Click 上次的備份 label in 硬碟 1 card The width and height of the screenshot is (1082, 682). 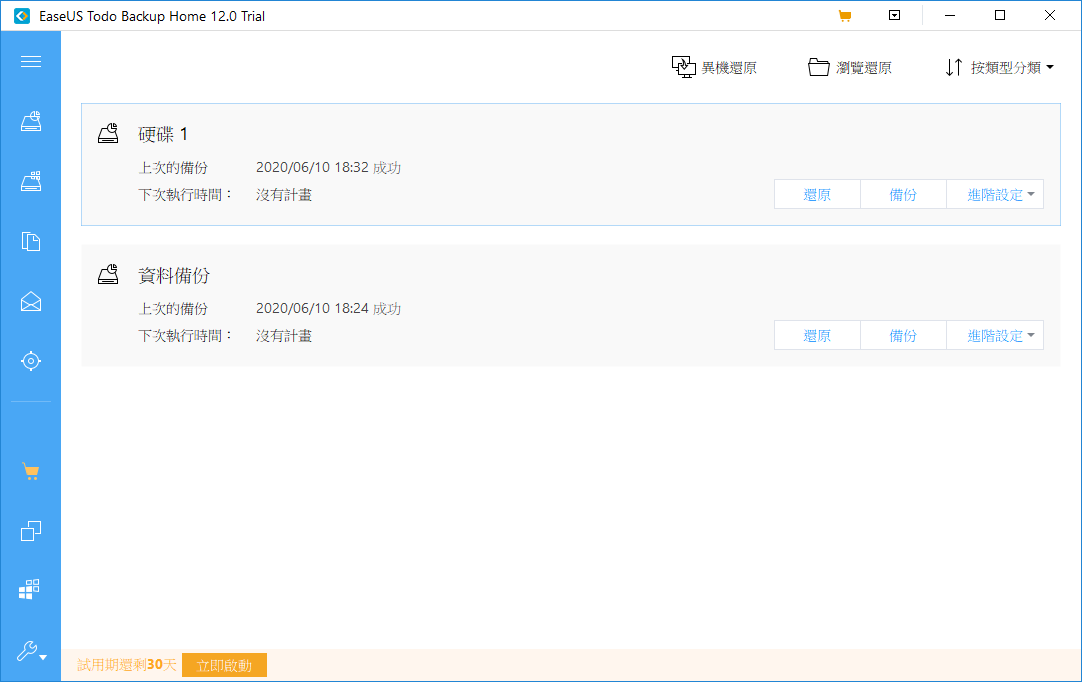pos(173,168)
